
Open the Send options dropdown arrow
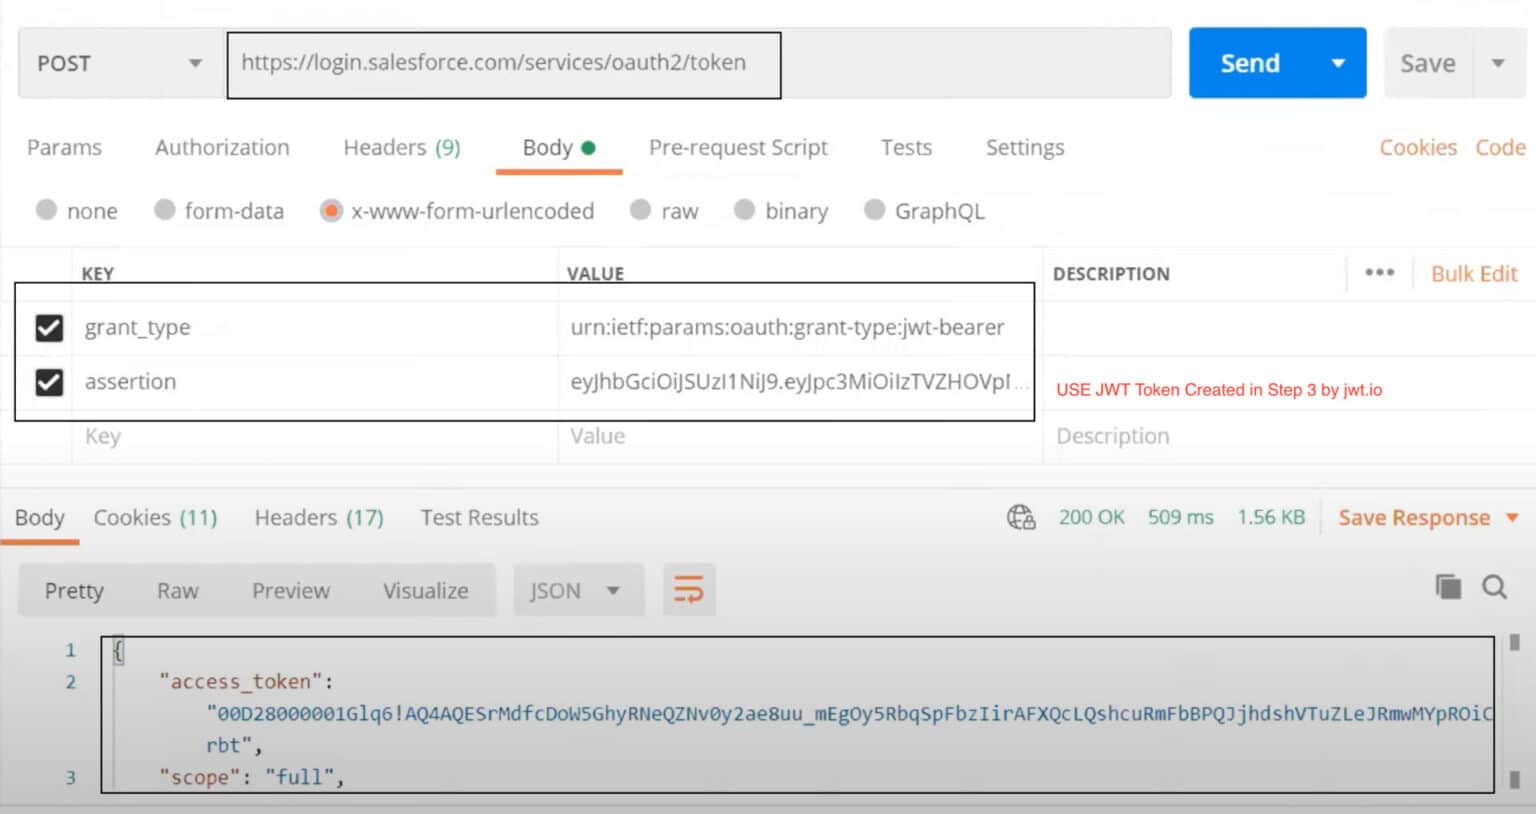1338,63
